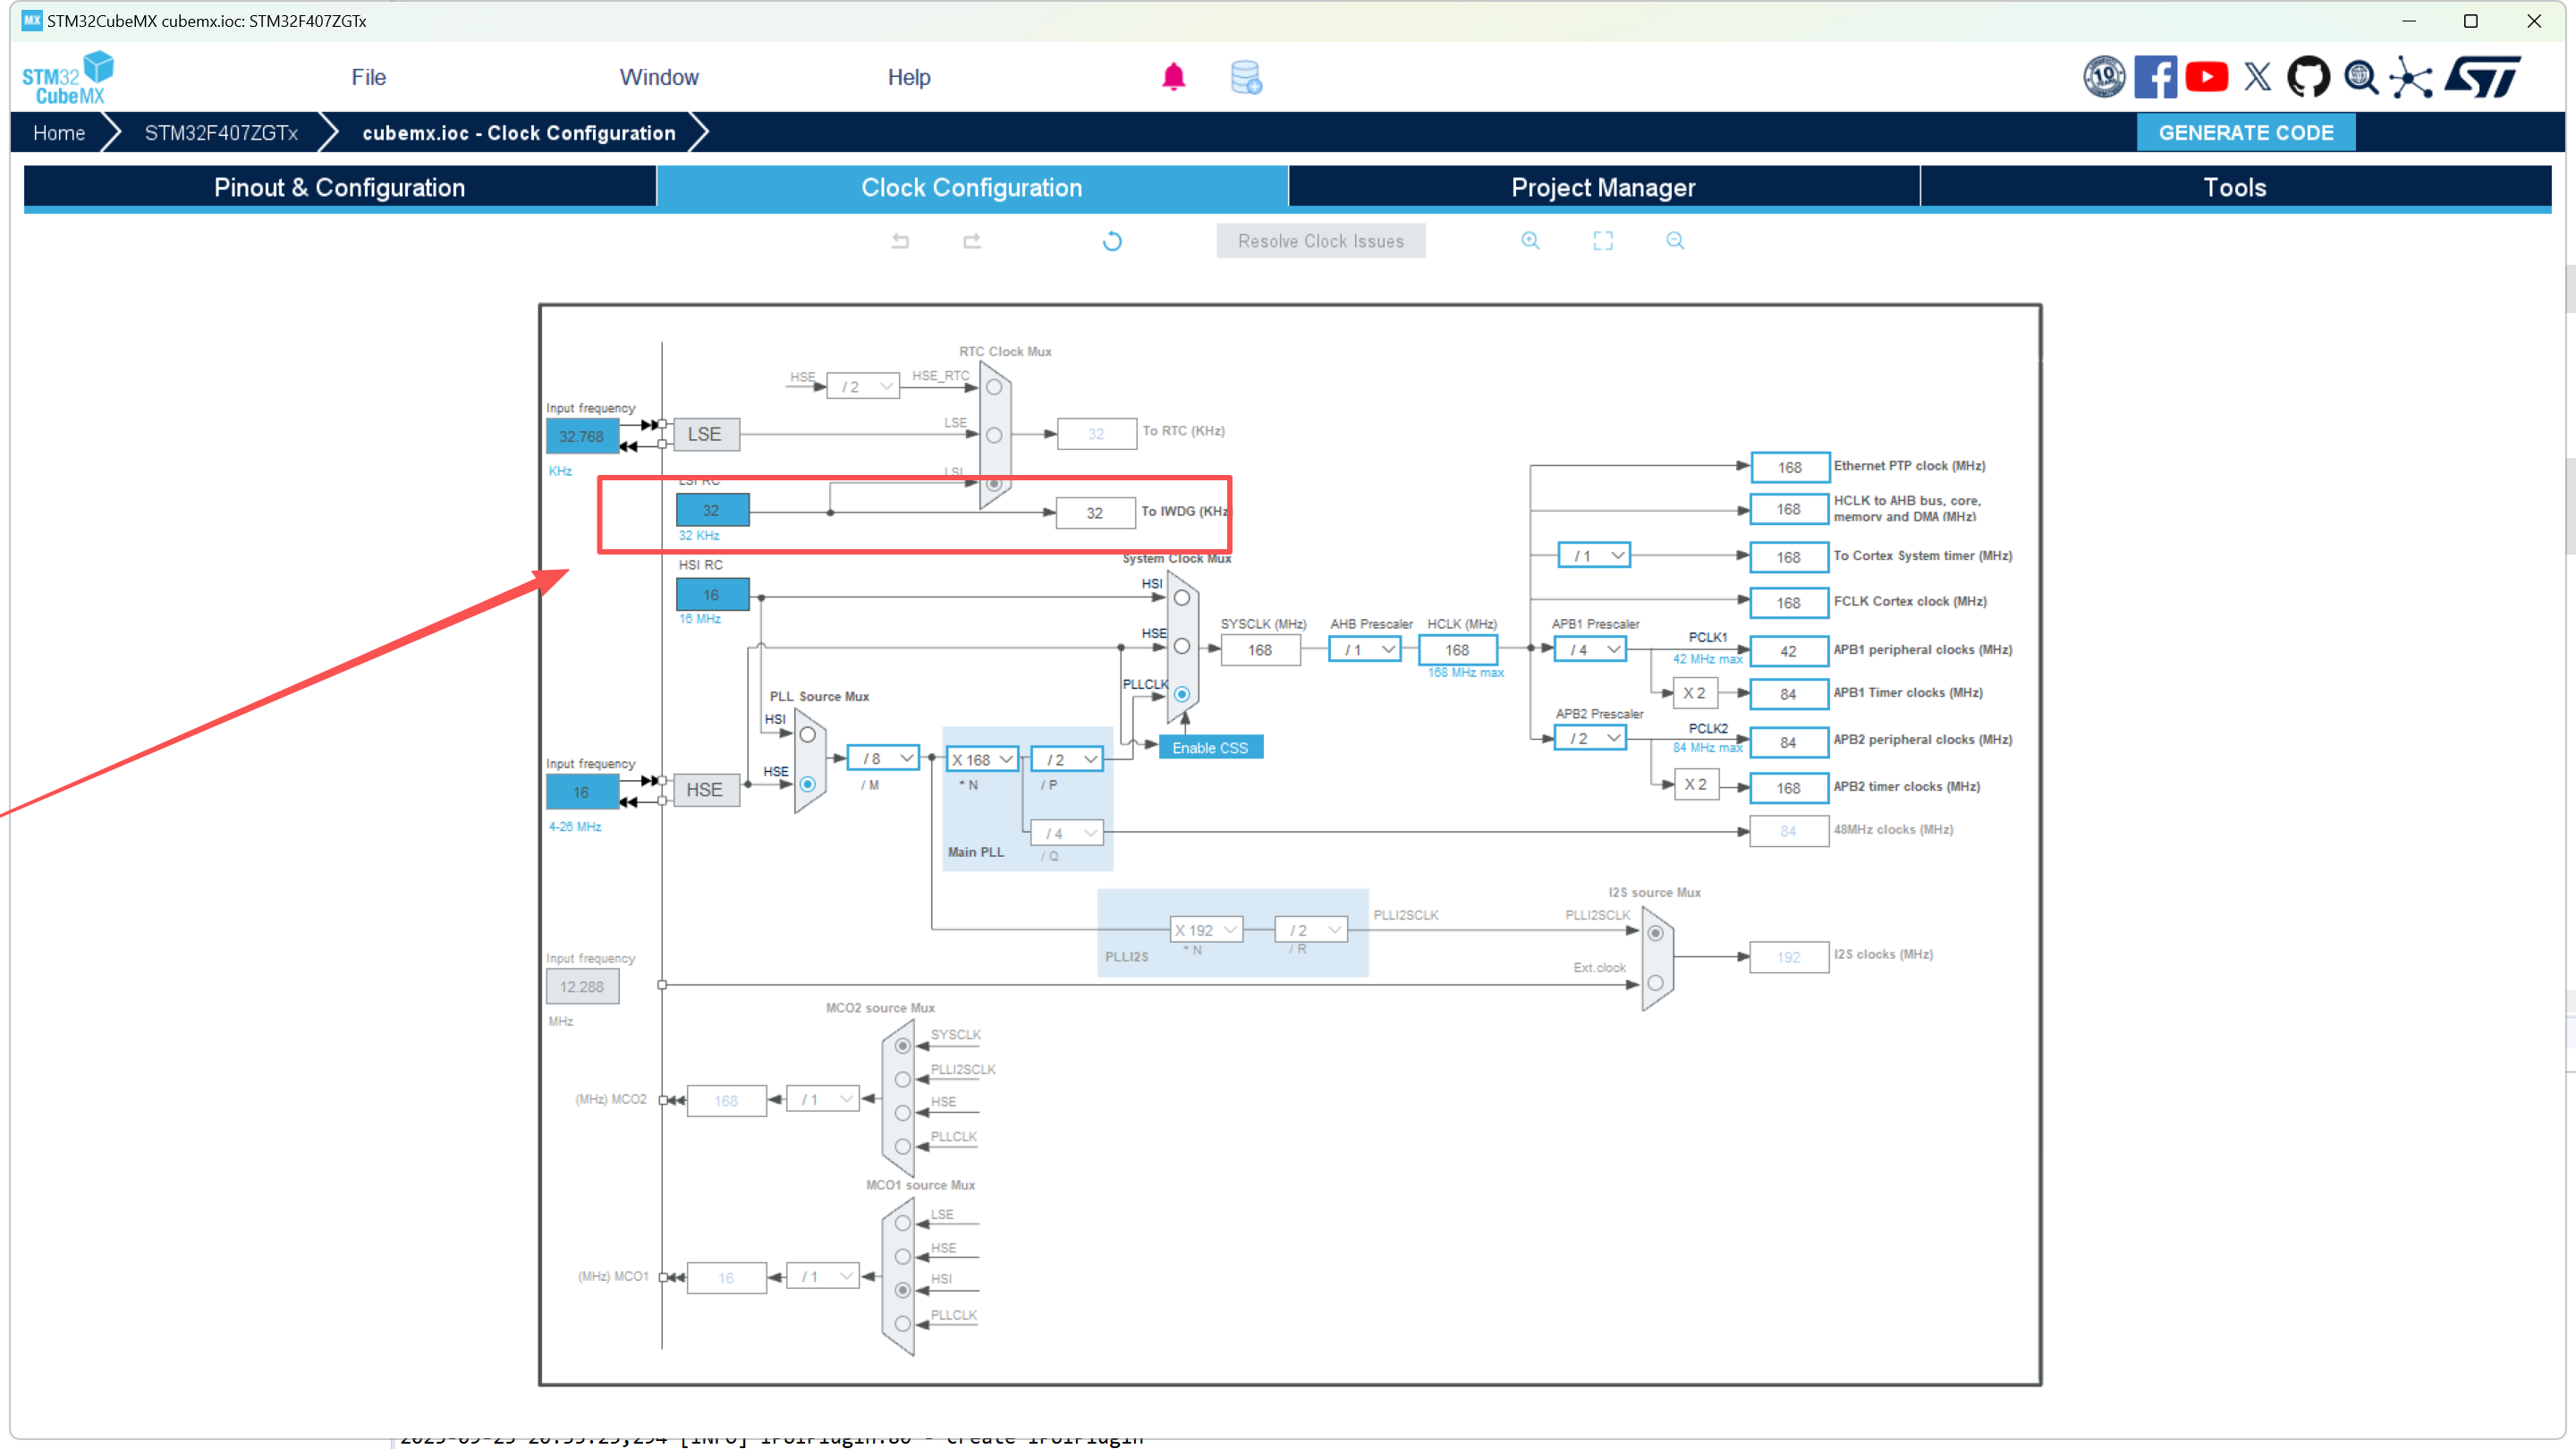The width and height of the screenshot is (2576, 1449).
Task: Open the 10-year anniversary badge icon
Action: tap(2104, 77)
